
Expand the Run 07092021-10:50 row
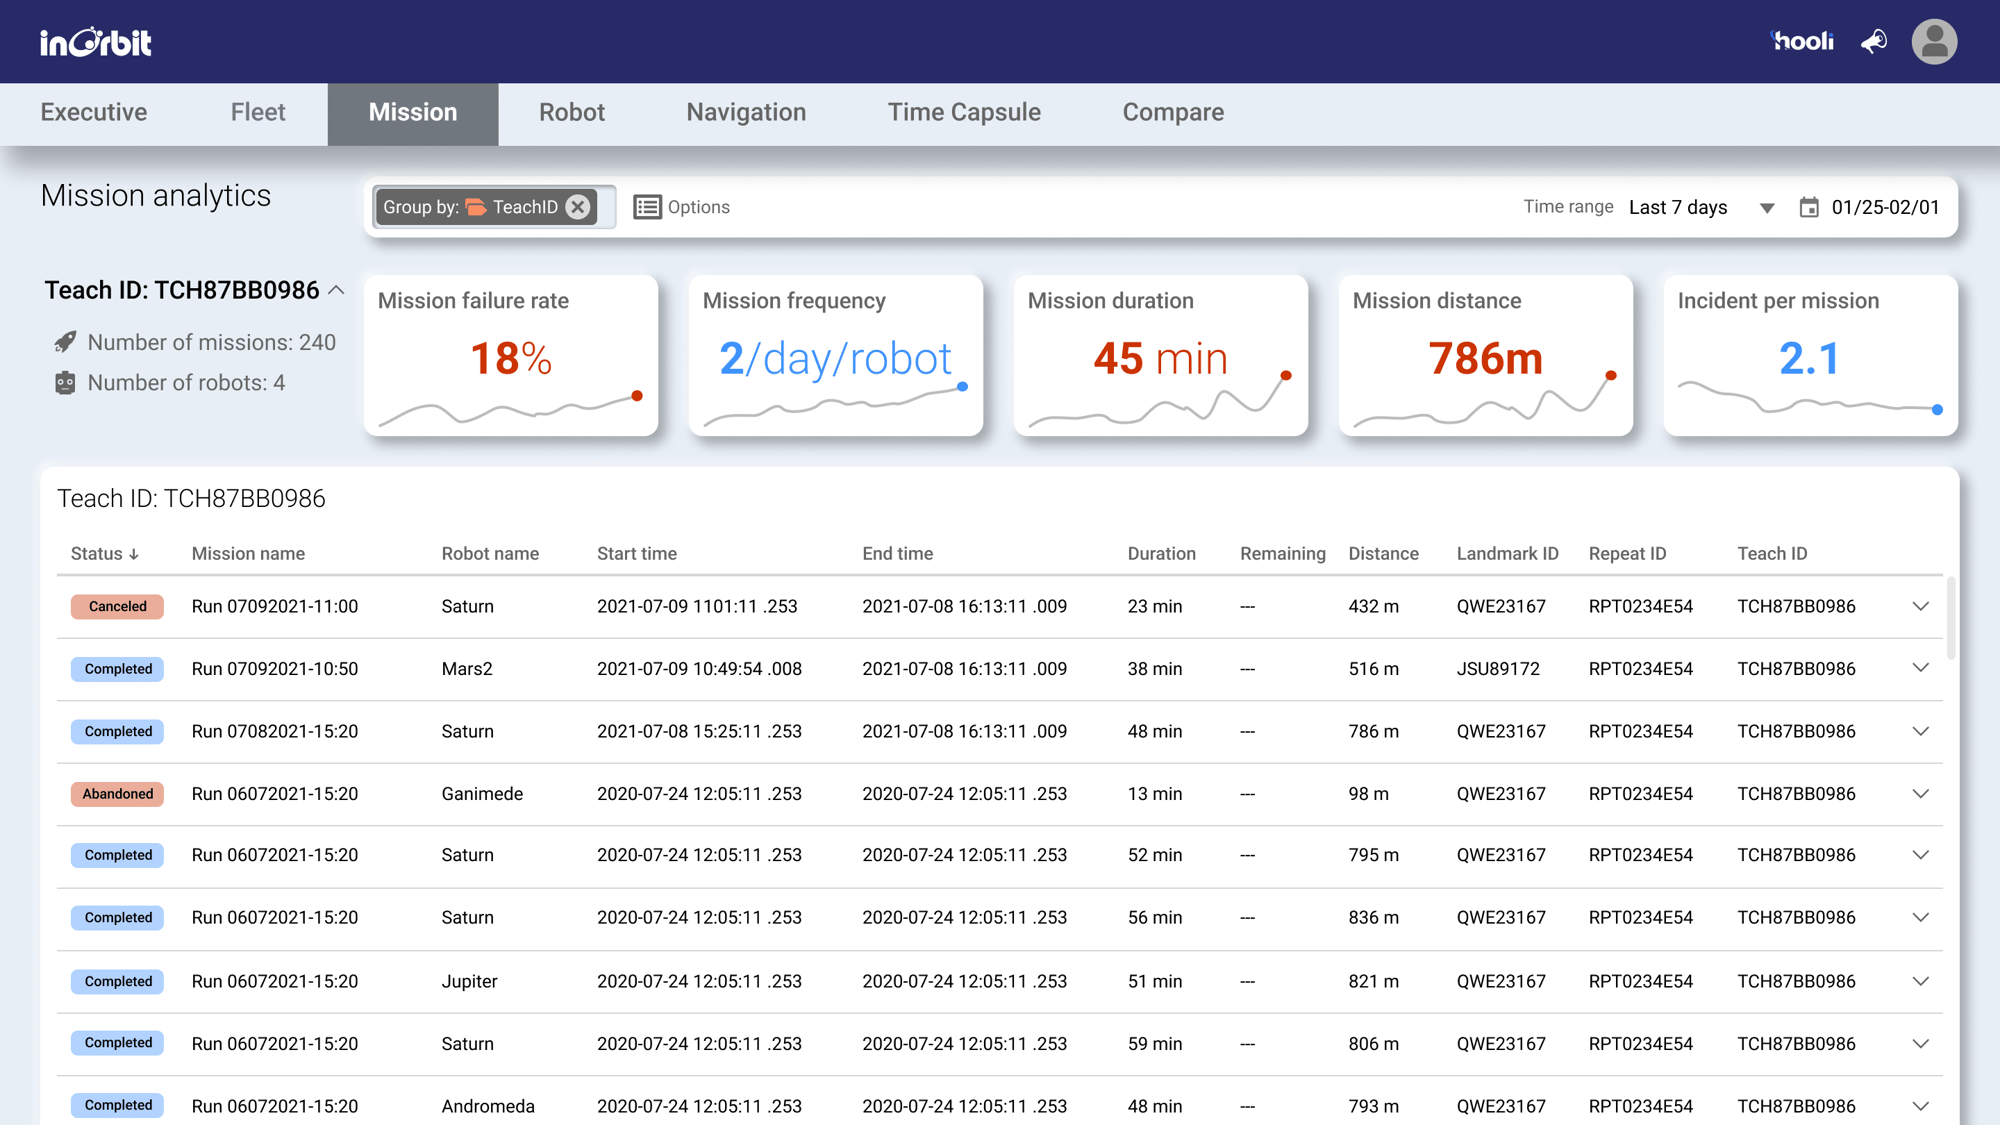click(x=1920, y=668)
